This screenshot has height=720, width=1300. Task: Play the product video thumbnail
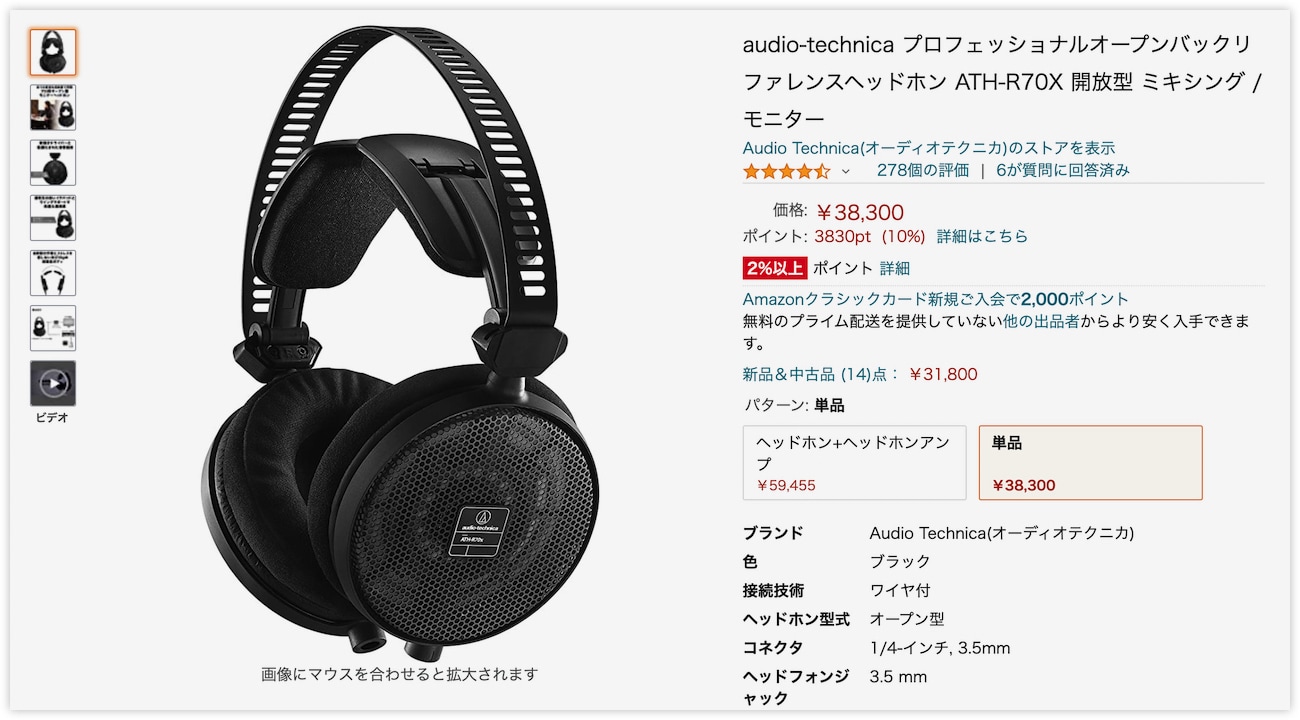click(53, 383)
